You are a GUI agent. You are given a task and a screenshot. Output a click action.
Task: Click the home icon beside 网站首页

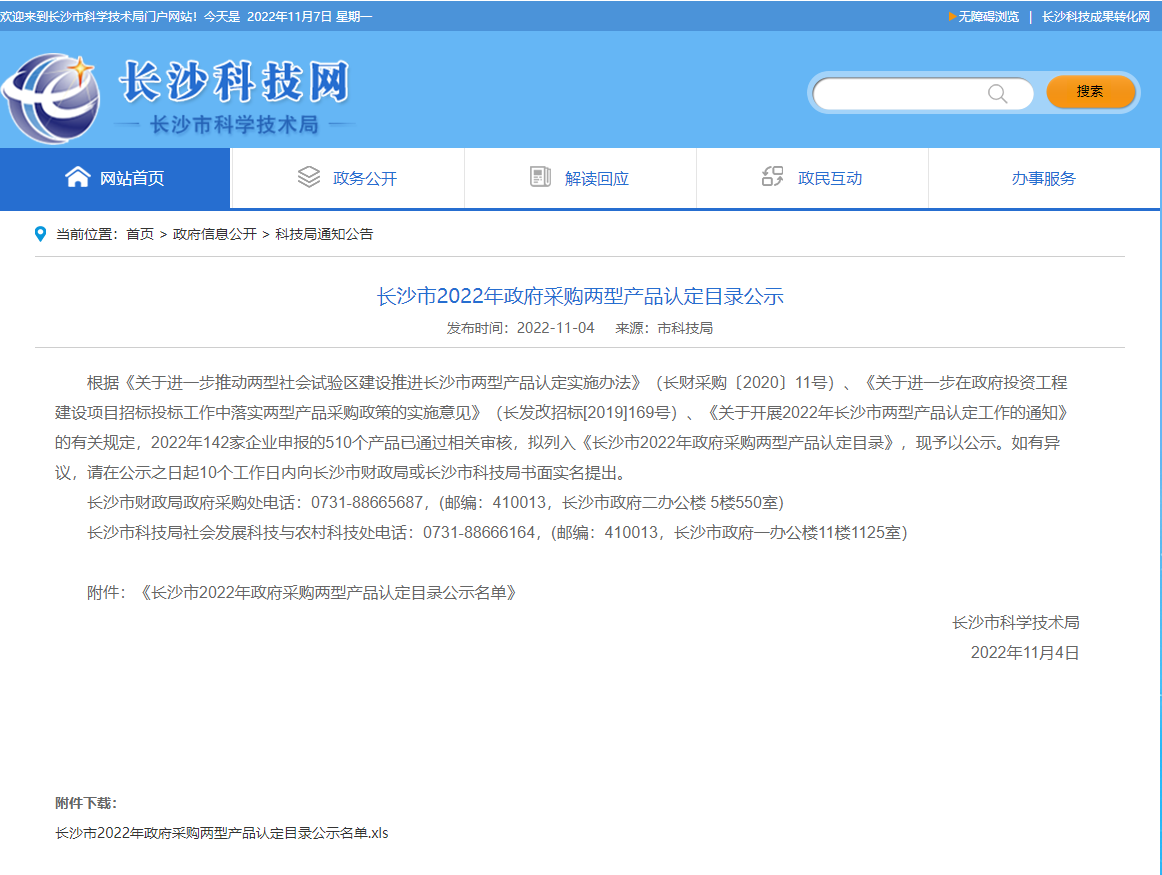click(77, 177)
